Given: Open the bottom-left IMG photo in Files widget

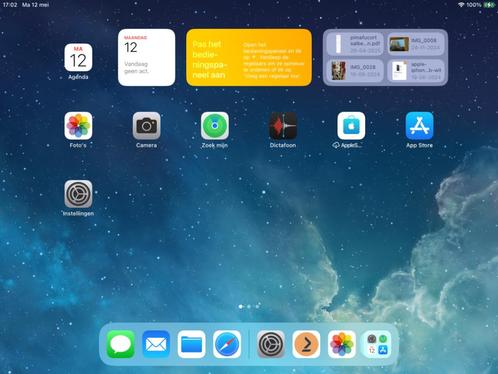Looking at the screenshot, I should point(355,70).
